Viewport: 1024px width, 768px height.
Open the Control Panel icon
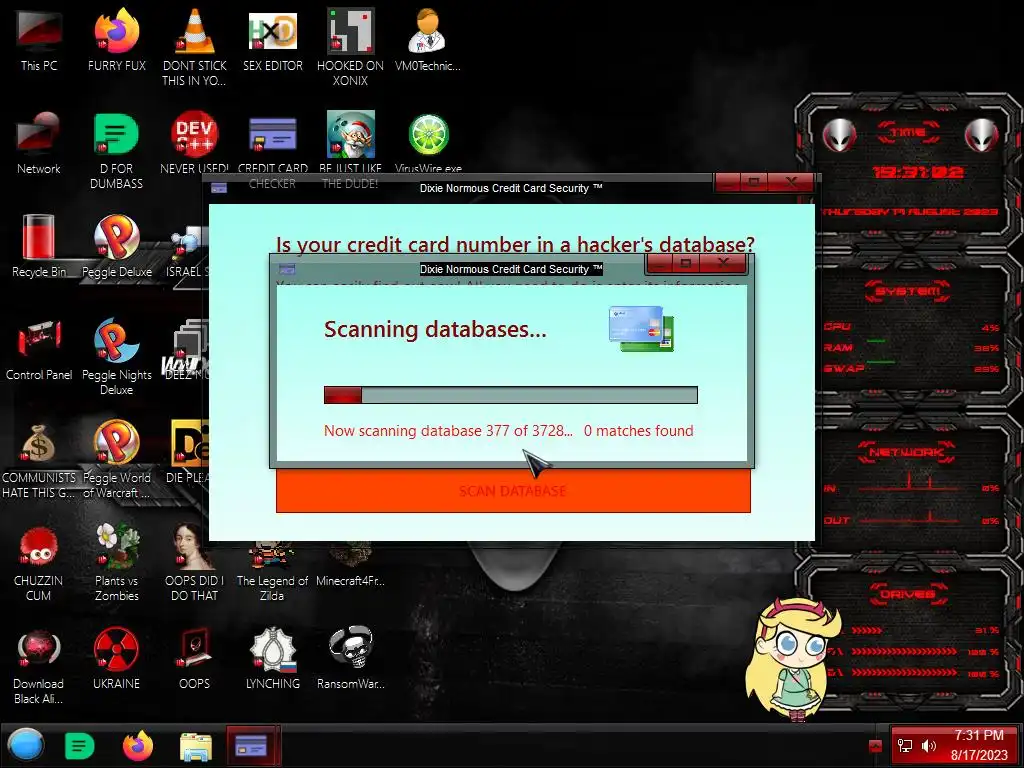click(x=39, y=349)
